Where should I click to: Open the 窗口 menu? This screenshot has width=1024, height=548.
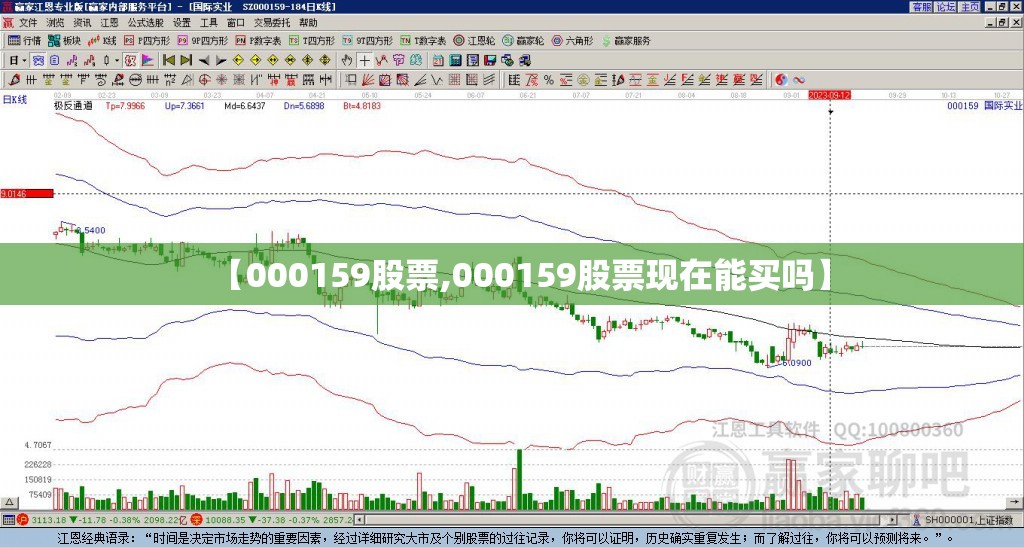pyautogui.click(x=236, y=23)
